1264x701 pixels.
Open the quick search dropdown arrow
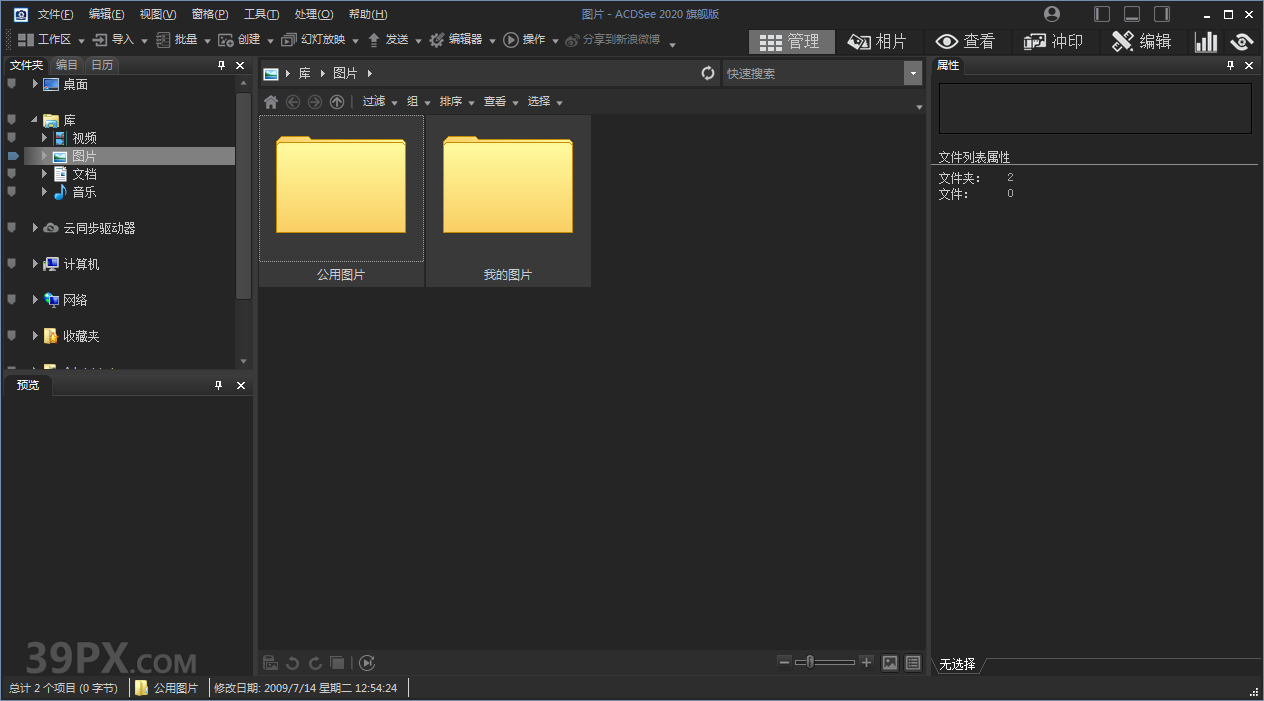point(913,73)
